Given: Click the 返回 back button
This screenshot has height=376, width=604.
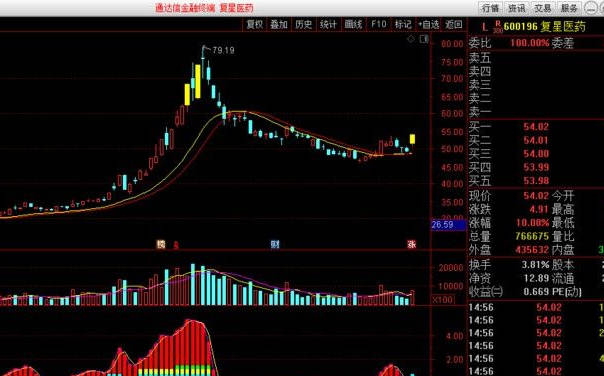Looking at the screenshot, I should [x=453, y=25].
